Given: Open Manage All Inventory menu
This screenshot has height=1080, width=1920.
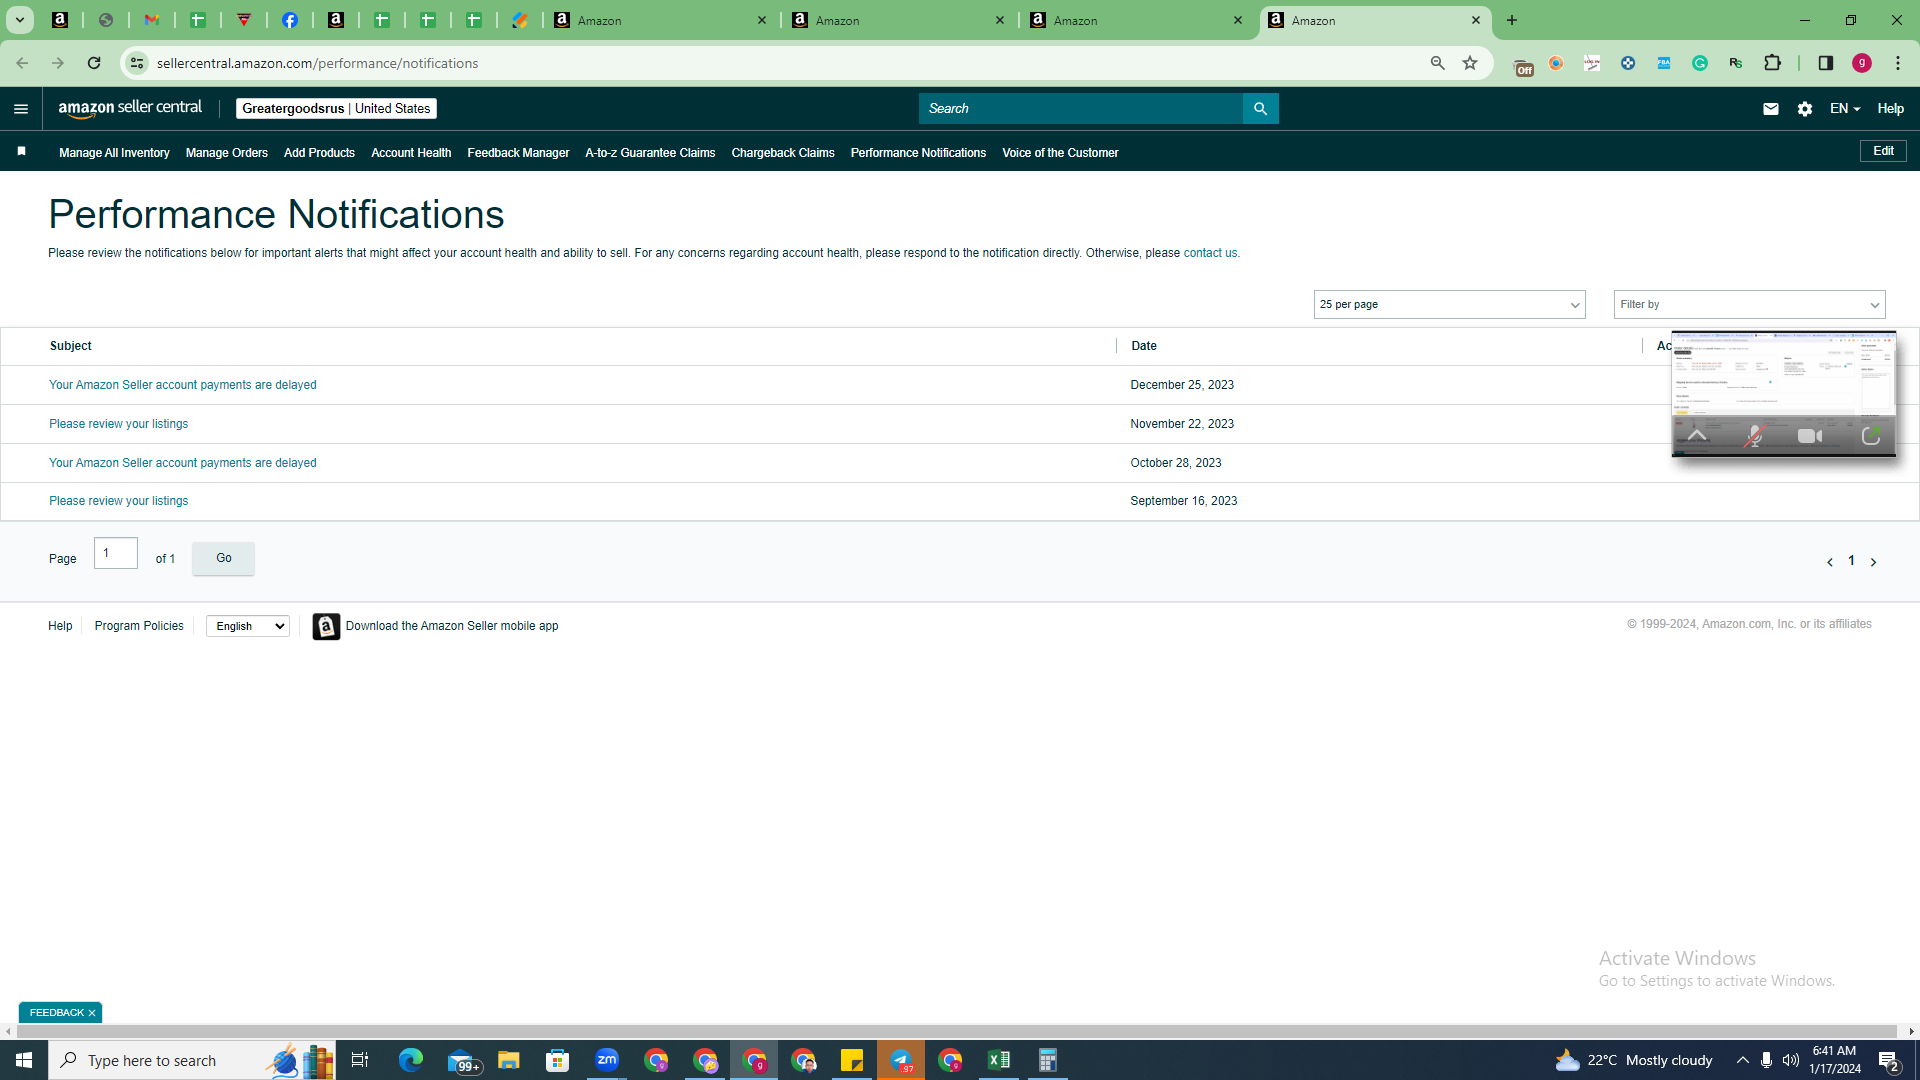Looking at the screenshot, I should click(x=114, y=153).
